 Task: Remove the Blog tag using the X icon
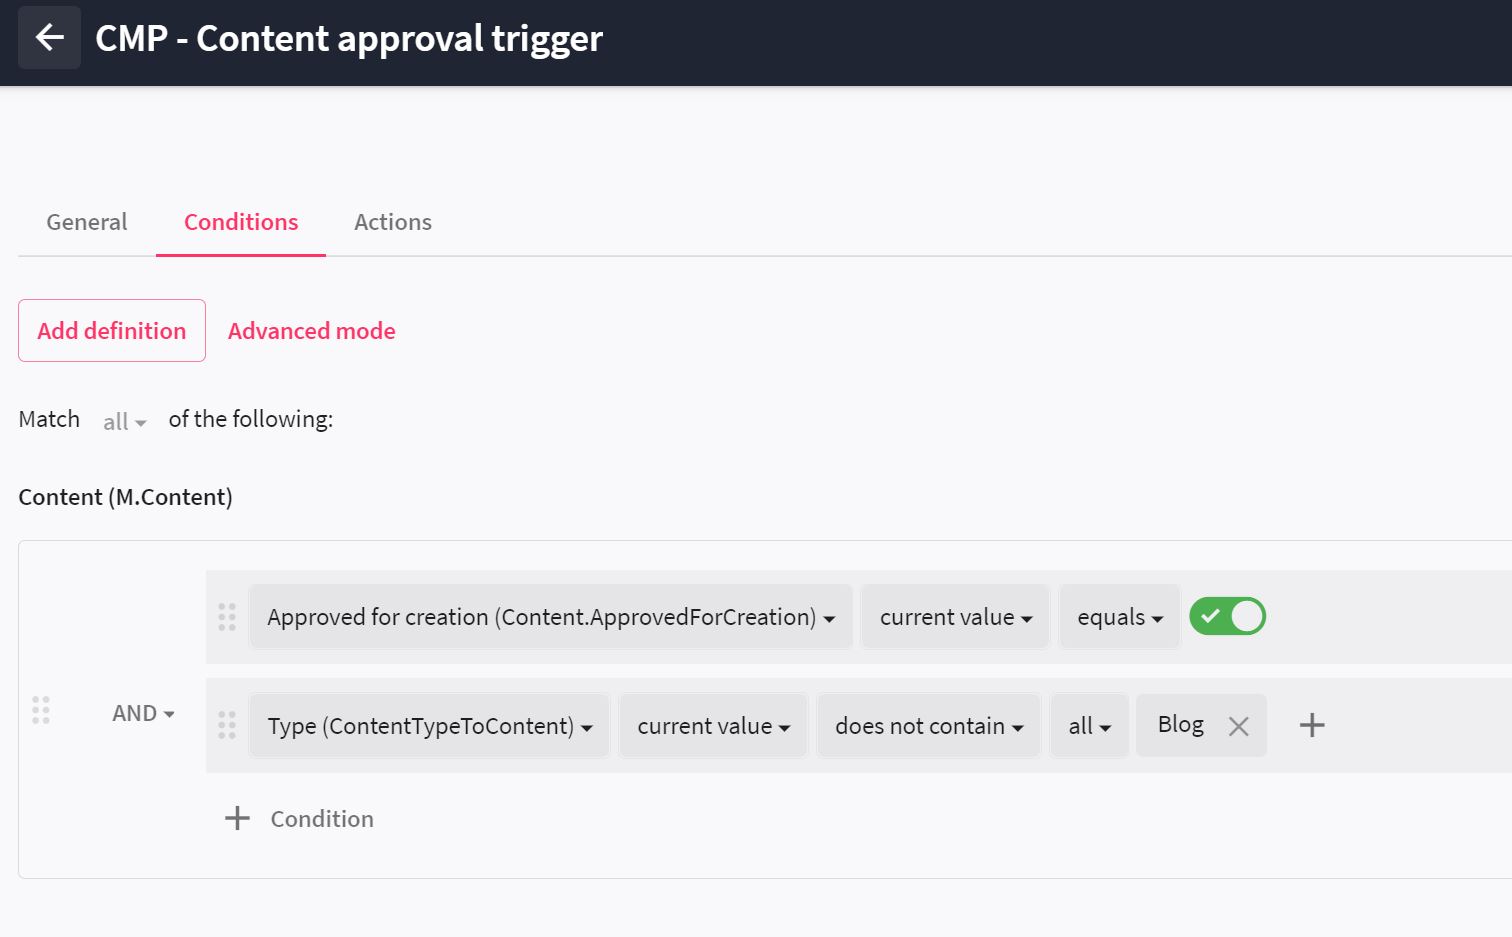1239,725
